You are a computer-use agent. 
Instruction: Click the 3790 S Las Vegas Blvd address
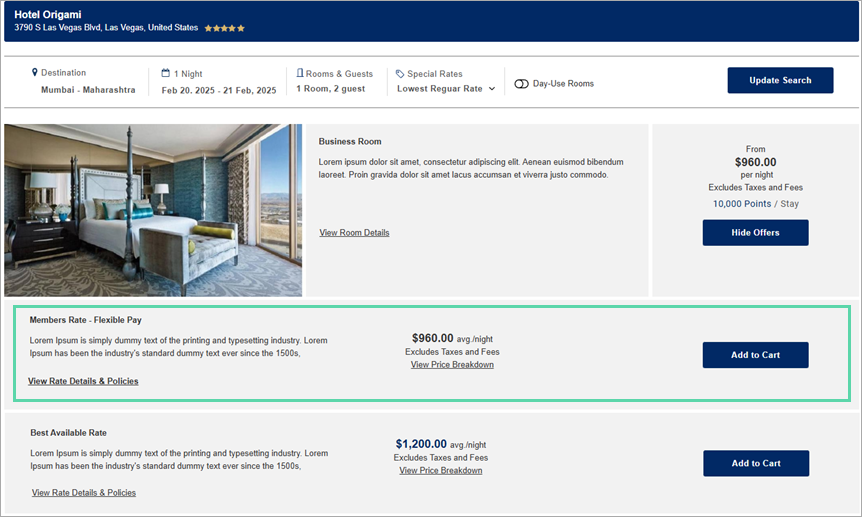[106, 28]
